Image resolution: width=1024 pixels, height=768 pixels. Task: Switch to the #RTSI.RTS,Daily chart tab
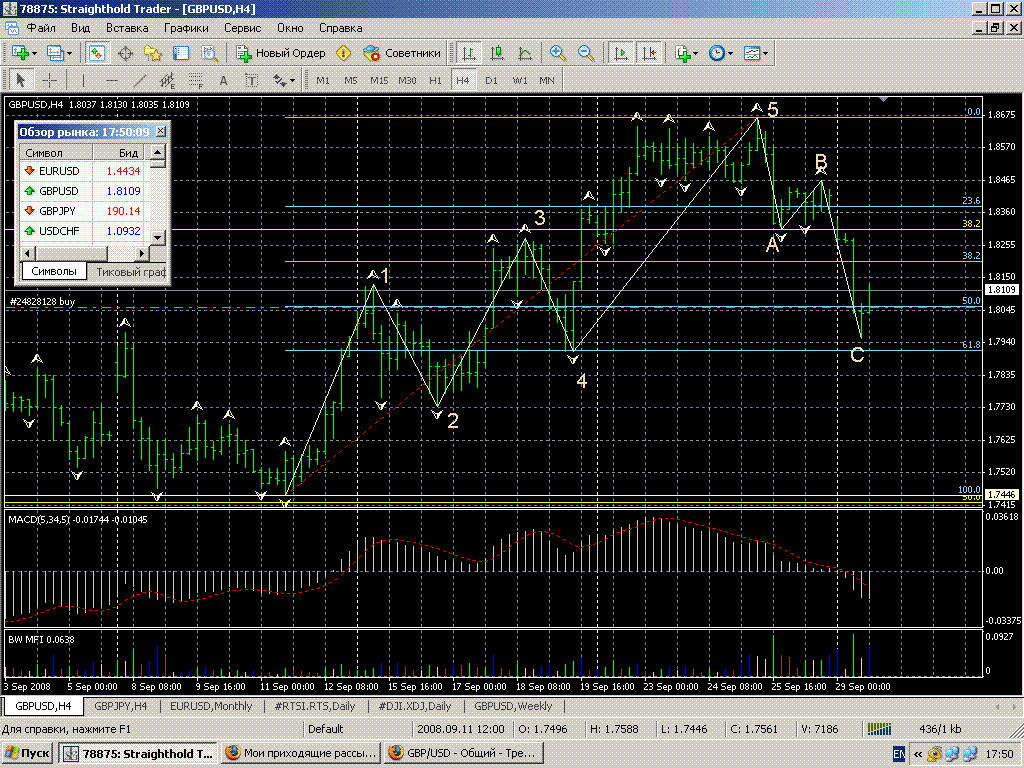coord(315,706)
